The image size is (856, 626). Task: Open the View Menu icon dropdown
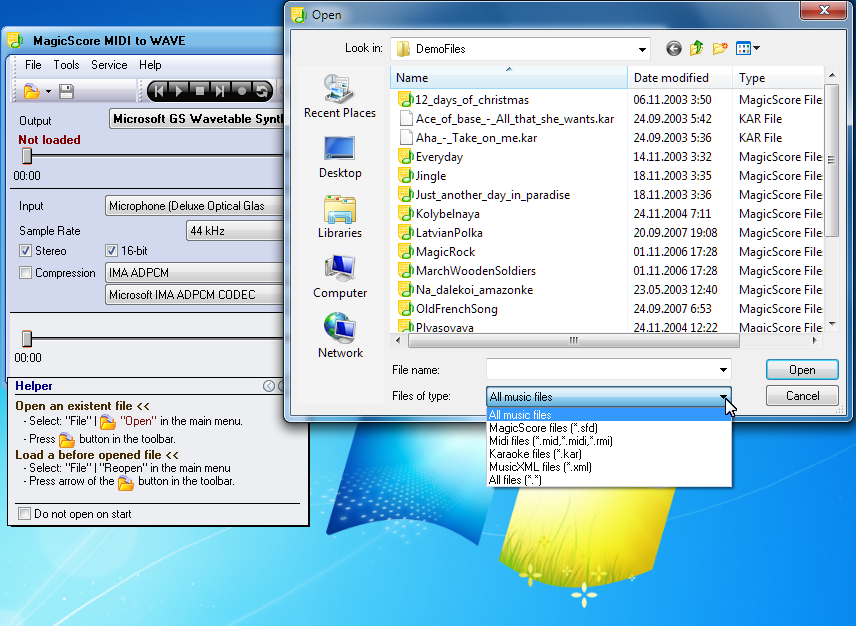[748, 49]
